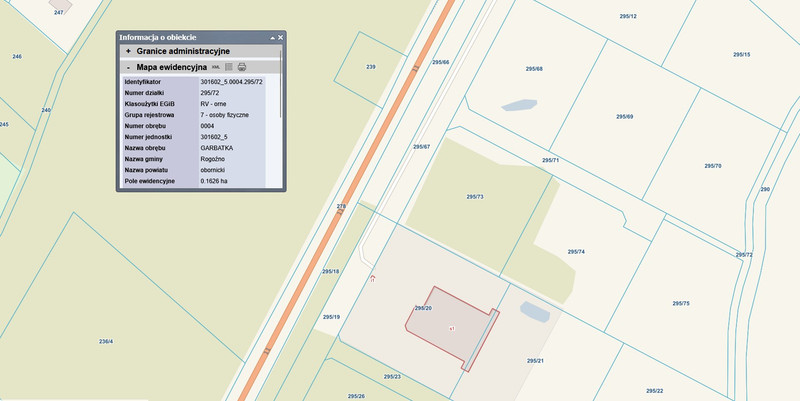
Task: Close the Informacja o obiekcie panel
Action: click(281, 37)
